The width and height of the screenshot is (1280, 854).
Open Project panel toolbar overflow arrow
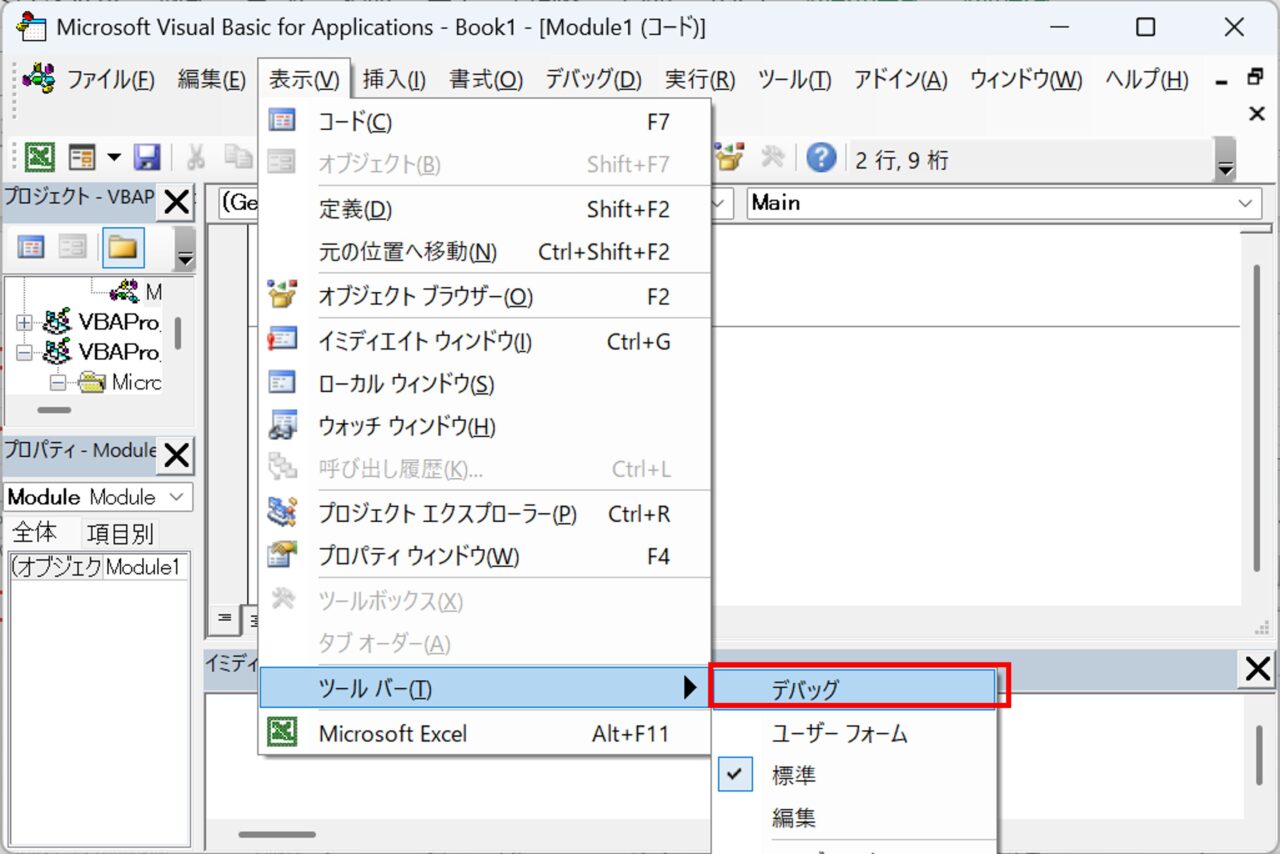click(x=184, y=248)
